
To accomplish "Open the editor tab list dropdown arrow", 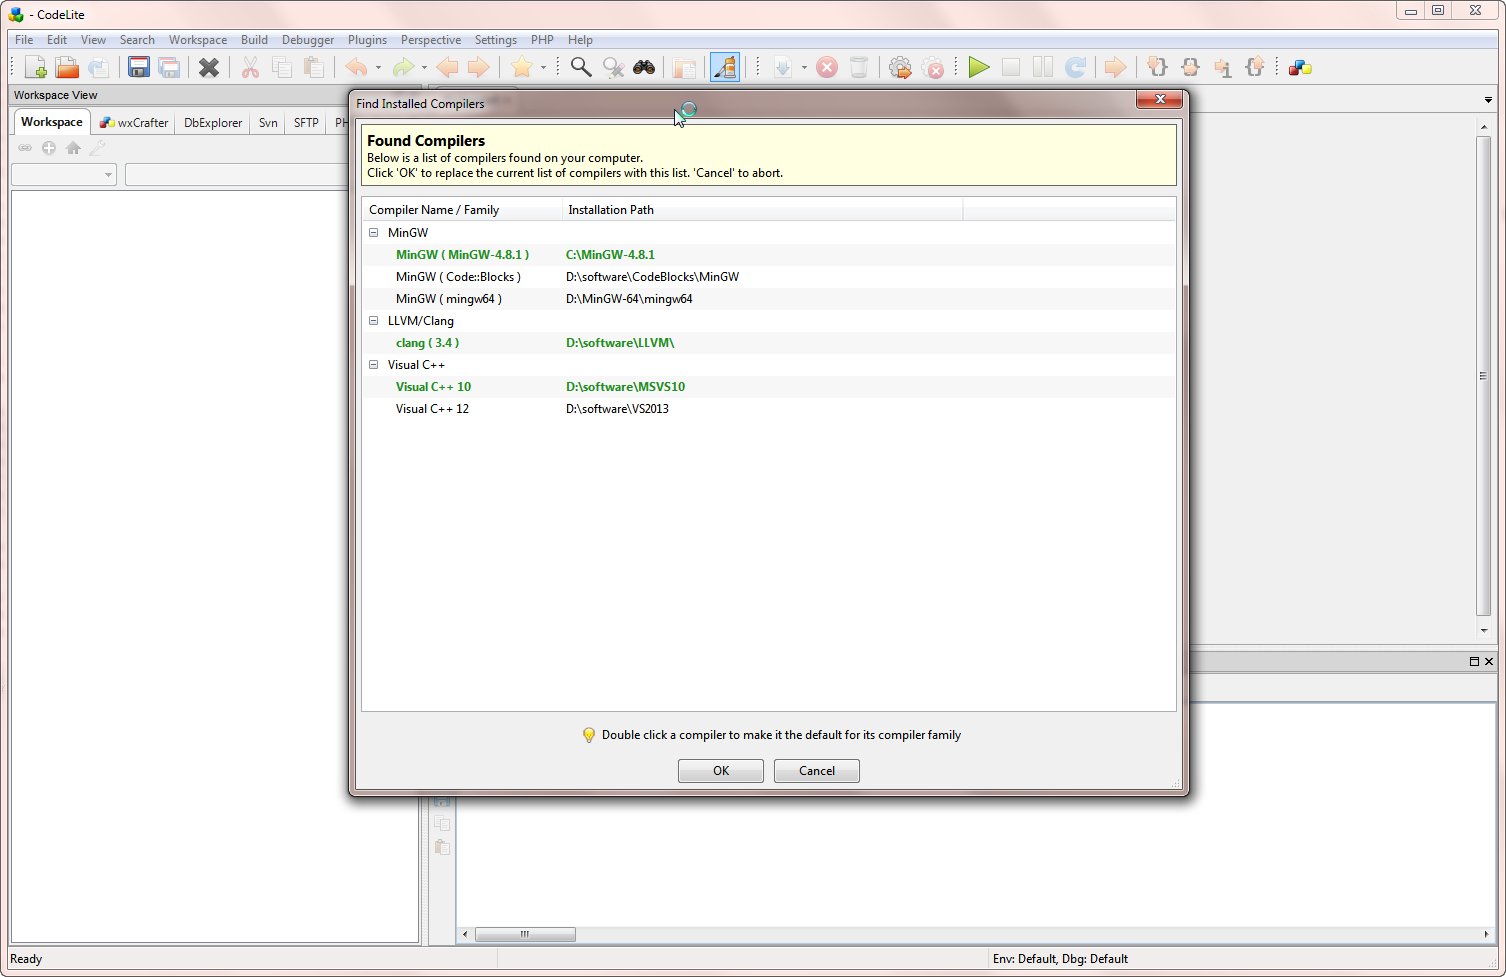I will click(x=1488, y=100).
